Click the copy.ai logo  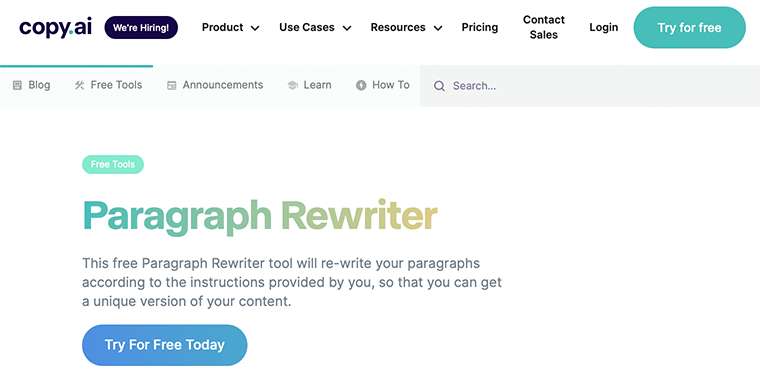coord(55,27)
